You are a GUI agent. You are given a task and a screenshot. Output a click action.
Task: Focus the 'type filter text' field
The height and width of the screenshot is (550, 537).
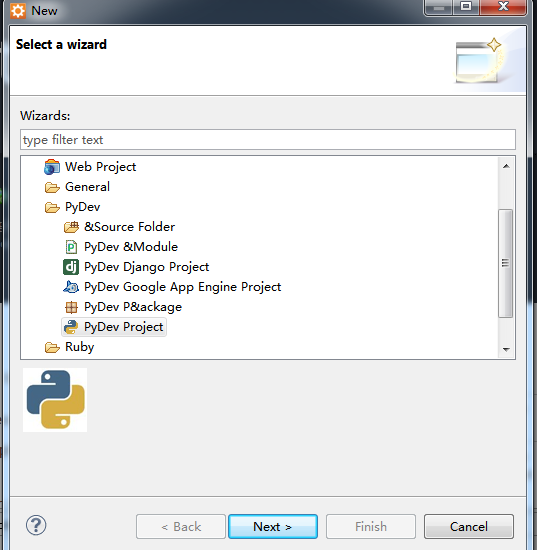tap(268, 140)
